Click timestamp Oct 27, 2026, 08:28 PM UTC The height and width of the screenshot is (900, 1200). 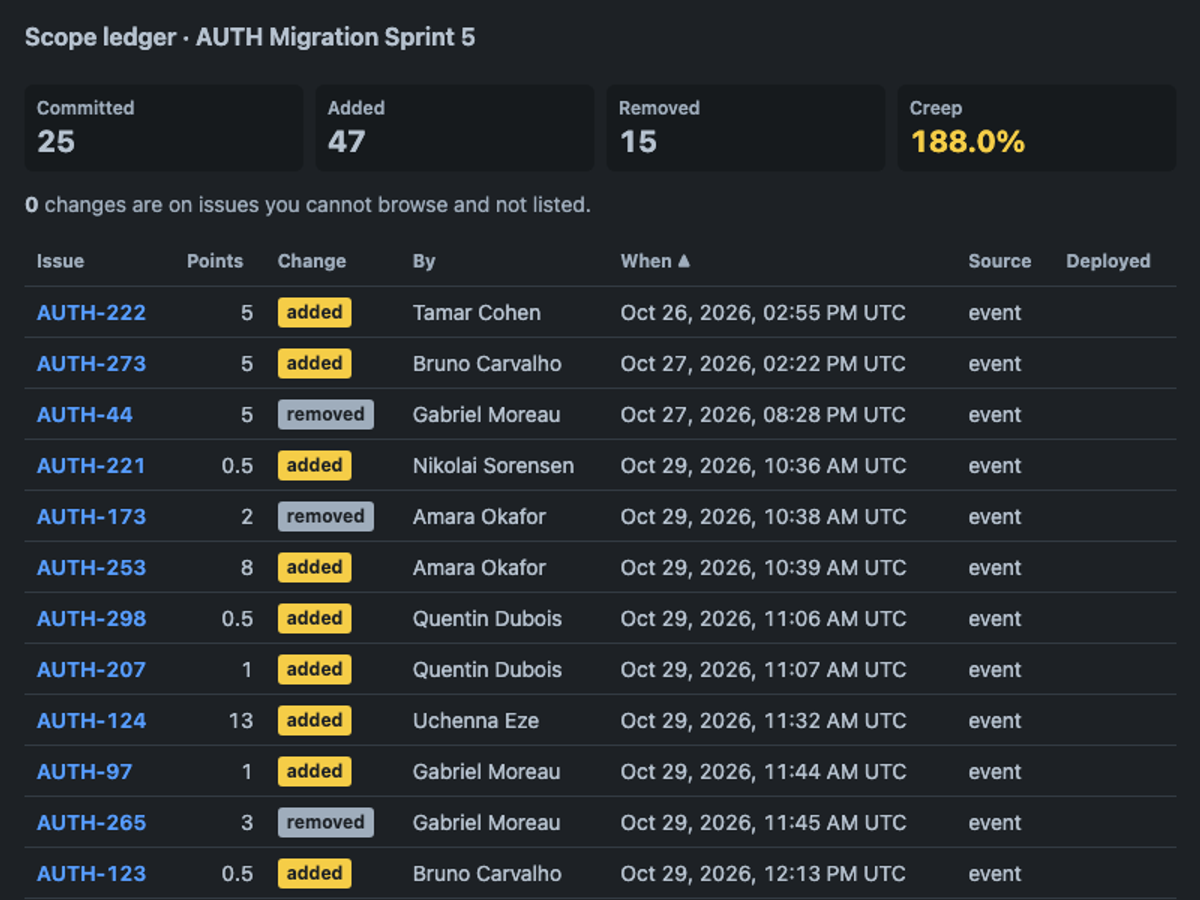[x=763, y=415]
